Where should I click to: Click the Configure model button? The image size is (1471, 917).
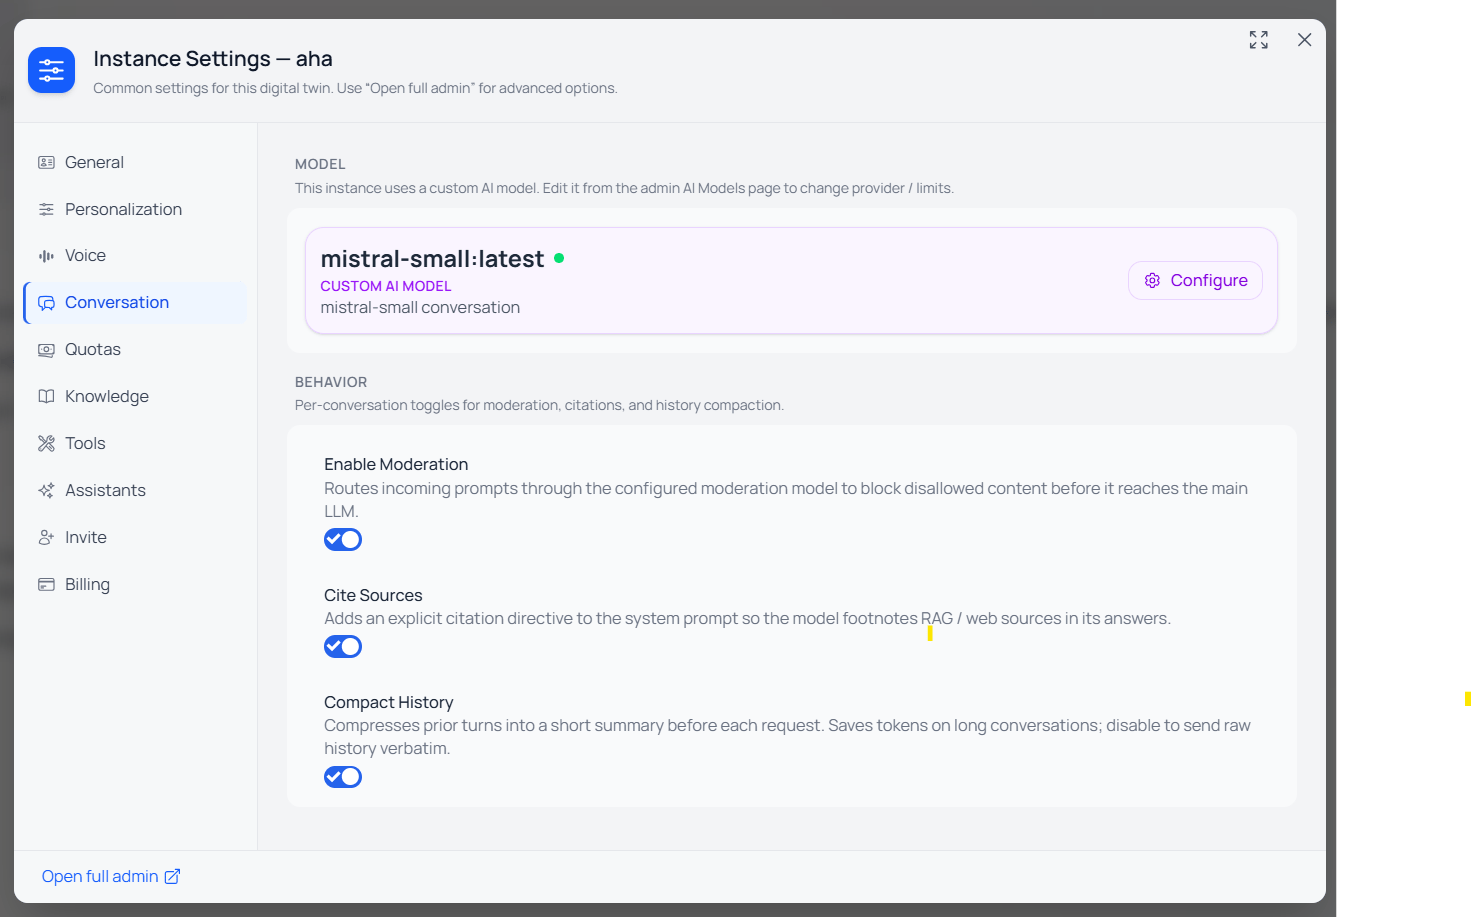click(x=1195, y=280)
